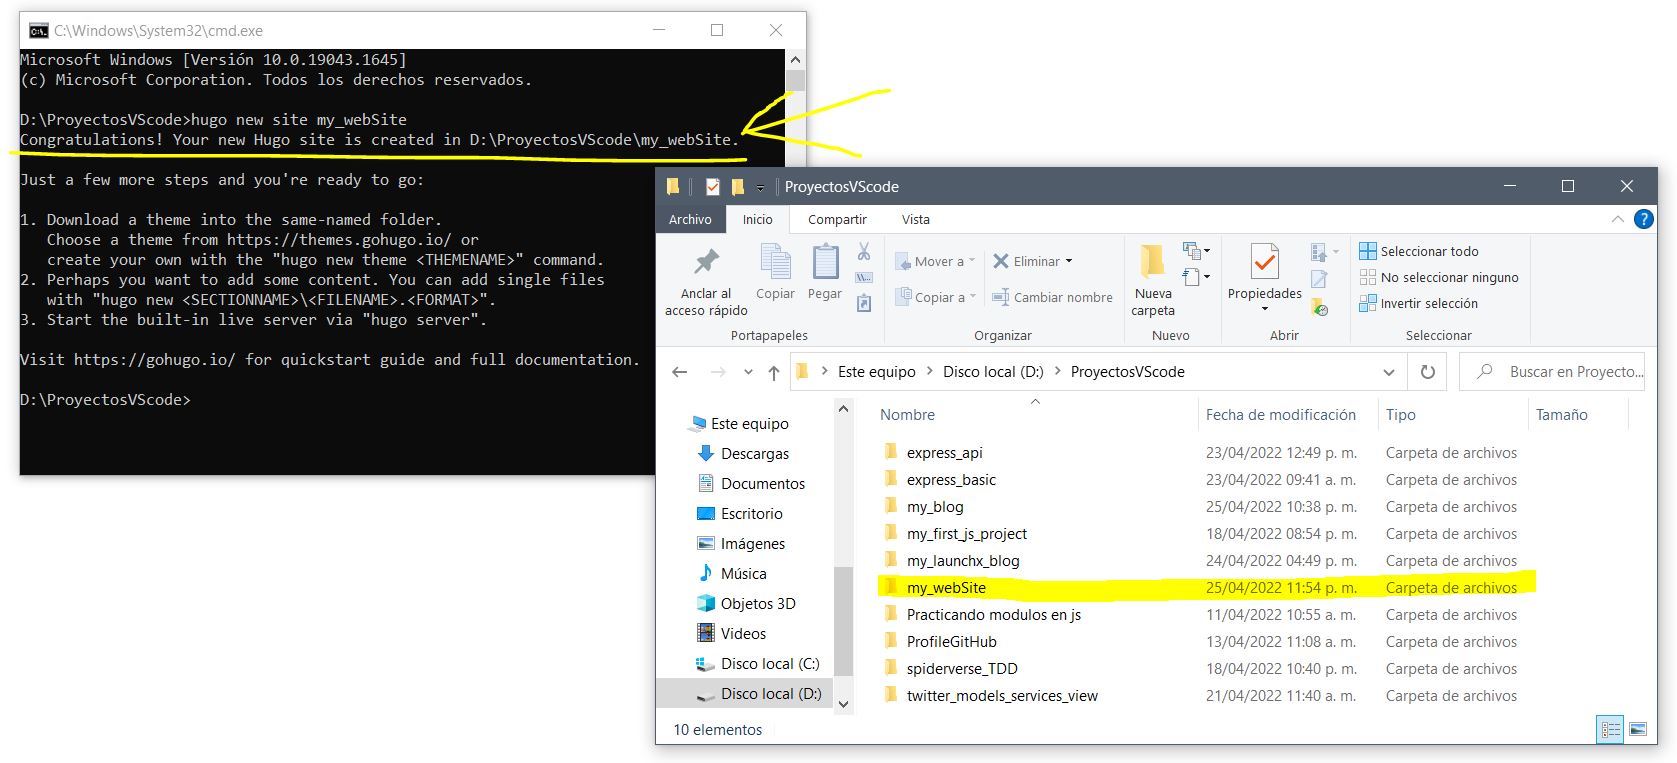The image size is (1677, 763).
Task: Select the my_webSite folder
Action: pyautogui.click(x=946, y=588)
